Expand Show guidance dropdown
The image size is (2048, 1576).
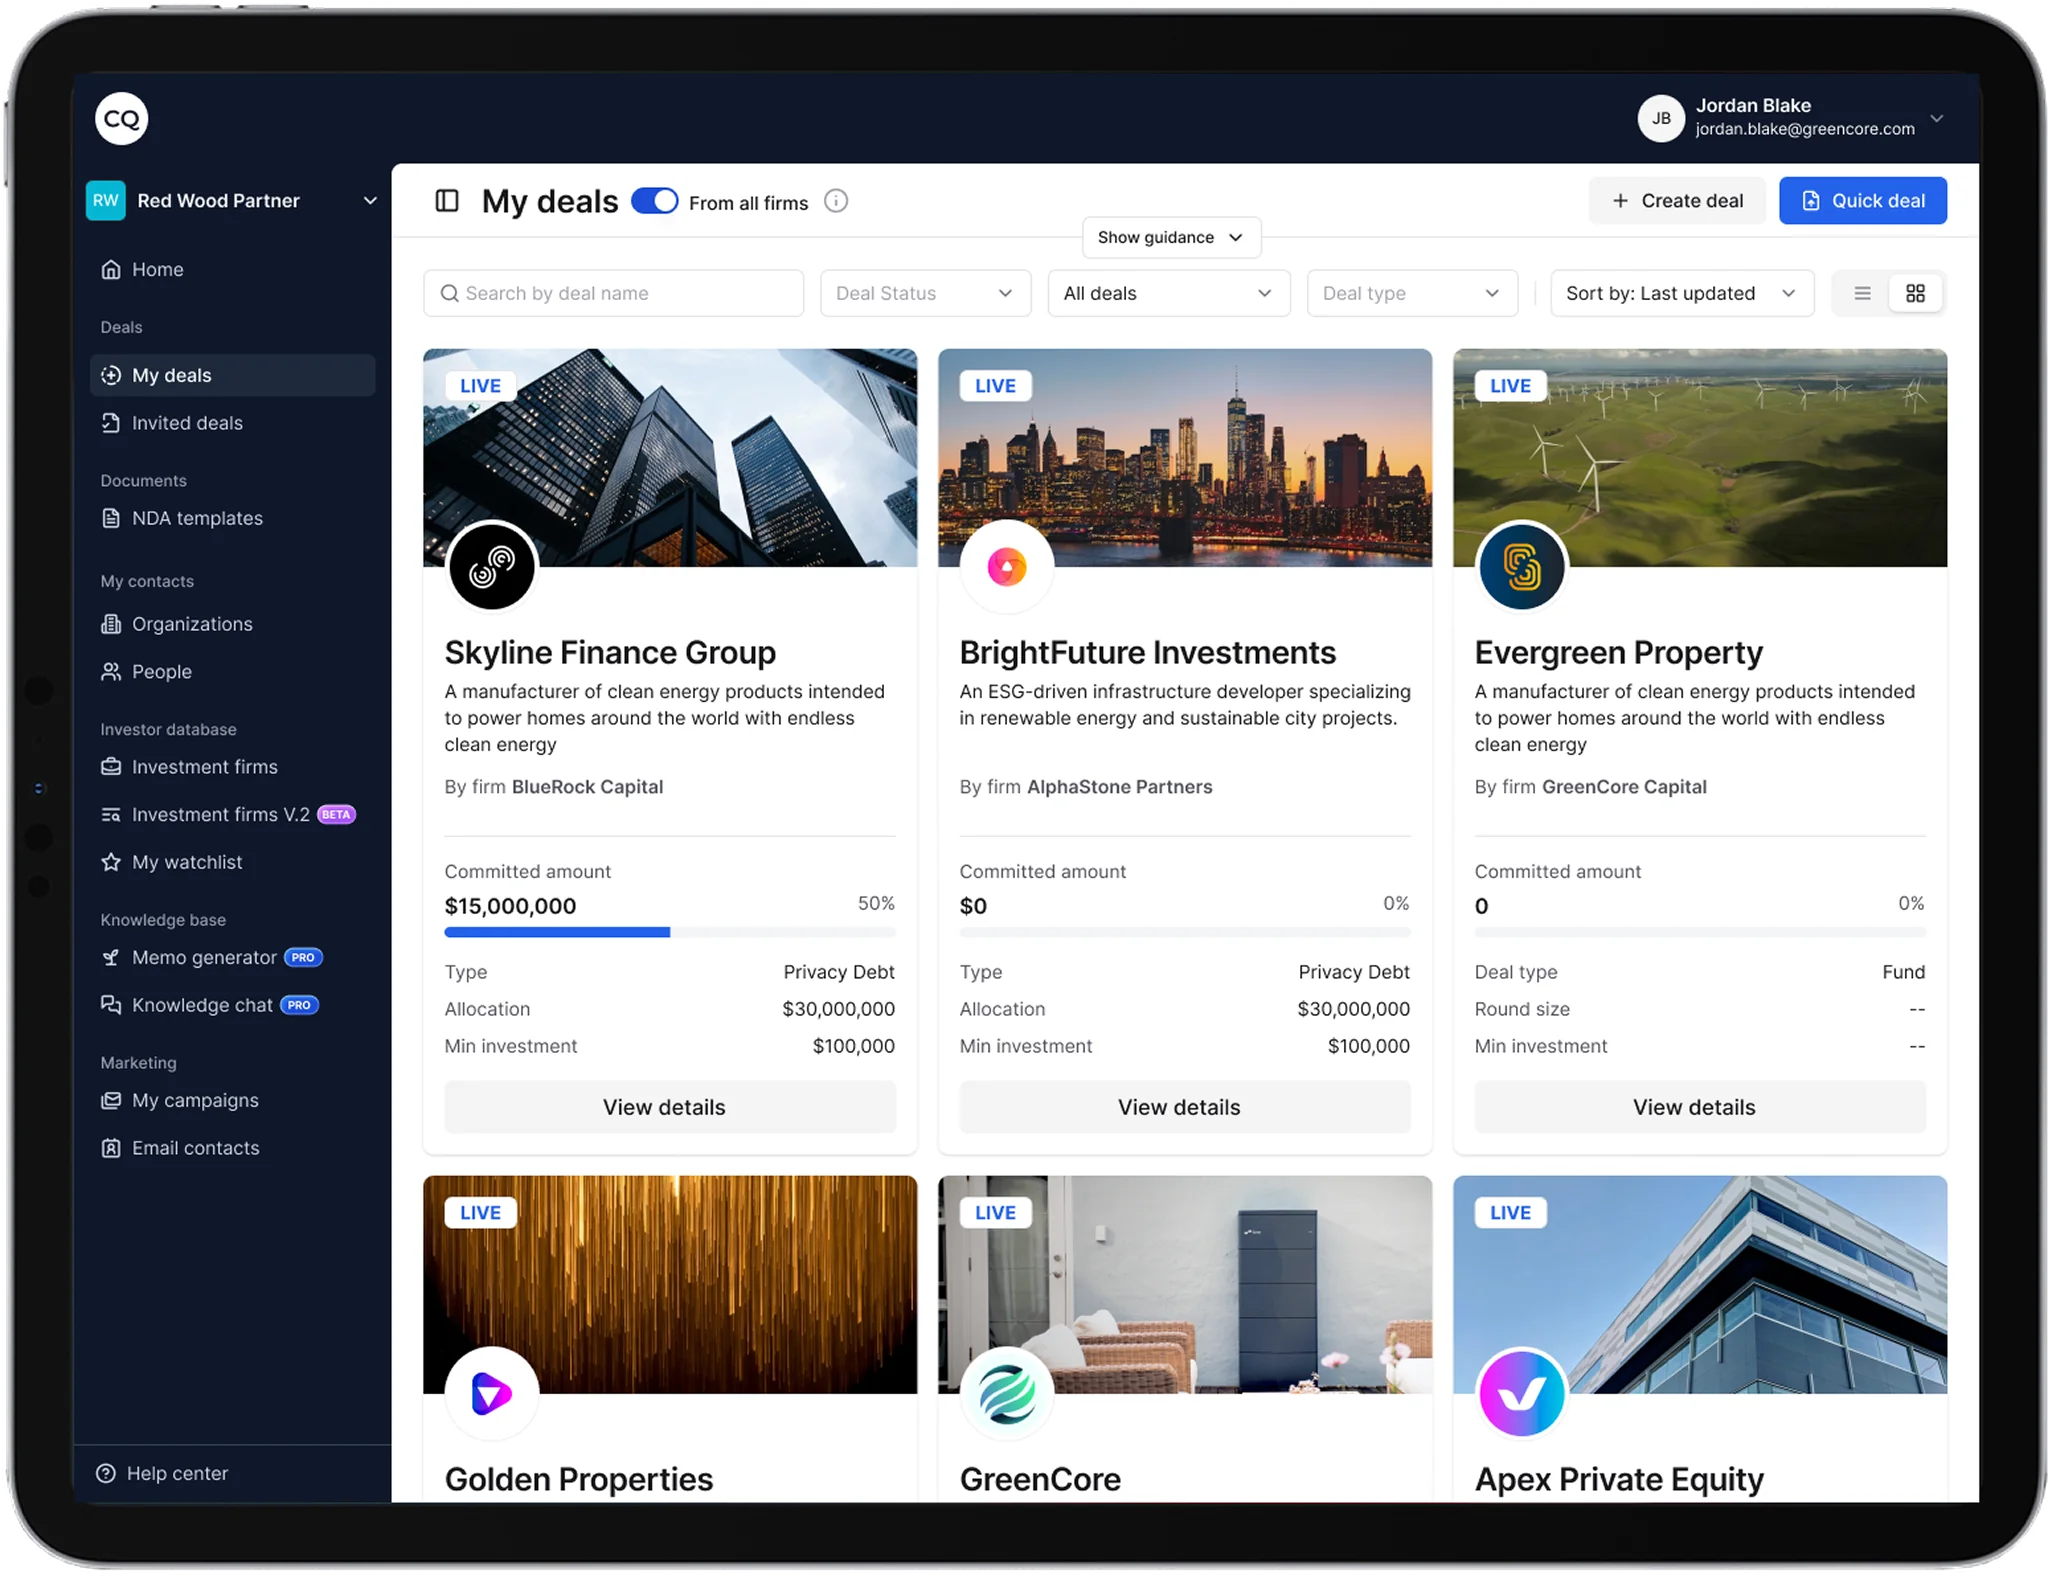click(1170, 237)
